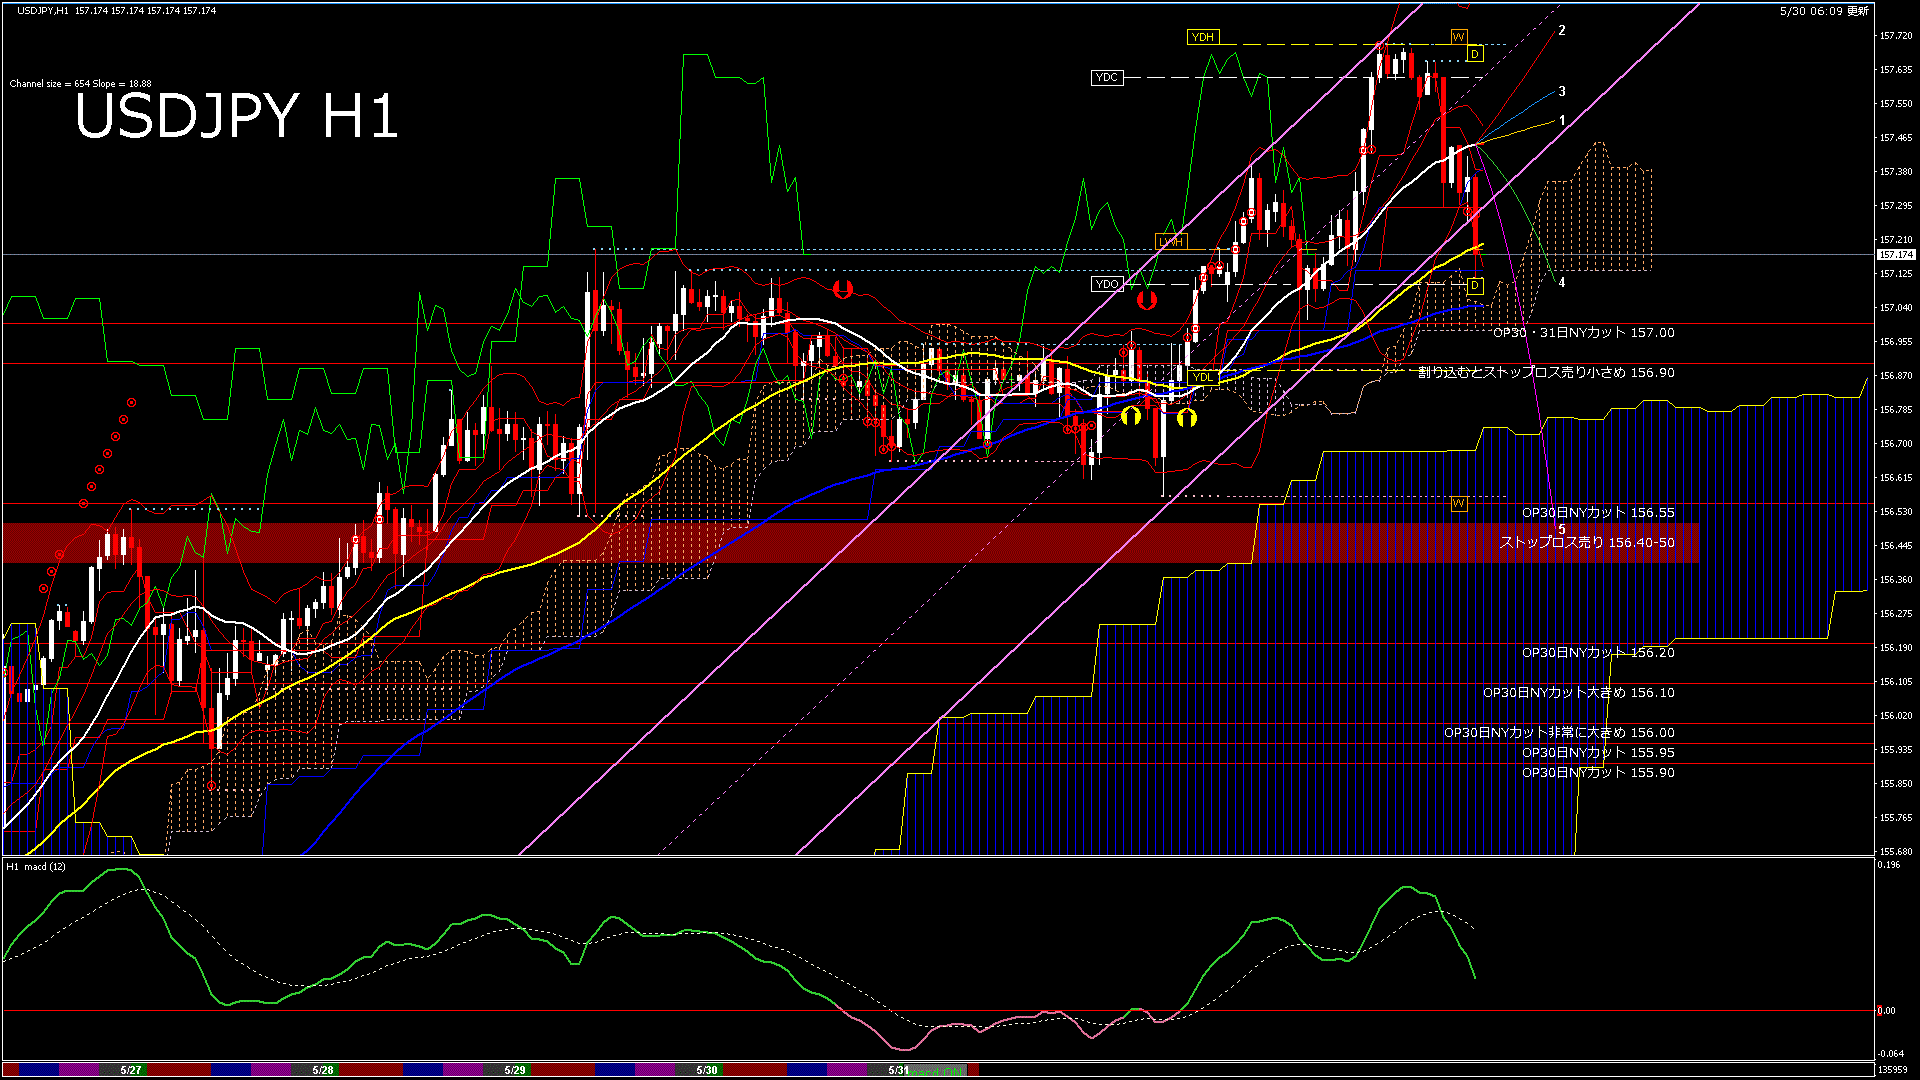Click the YDO level label
Image resolution: width=1920 pixels, height=1080 pixels.
pos(1107,284)
